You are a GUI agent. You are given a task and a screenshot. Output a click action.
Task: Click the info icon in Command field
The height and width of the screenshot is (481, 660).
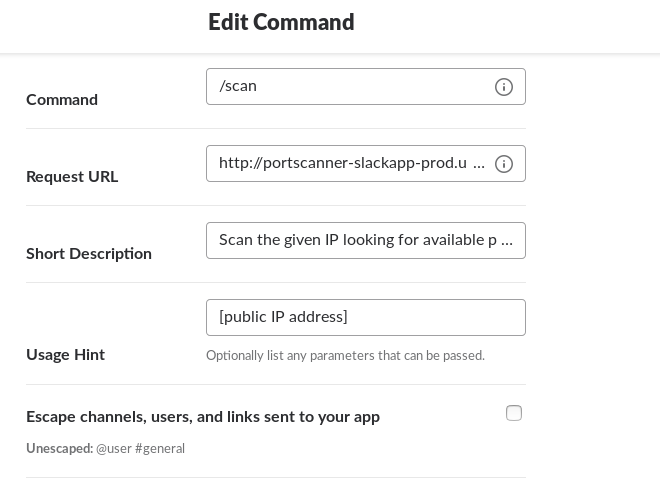tap(503, 87)
